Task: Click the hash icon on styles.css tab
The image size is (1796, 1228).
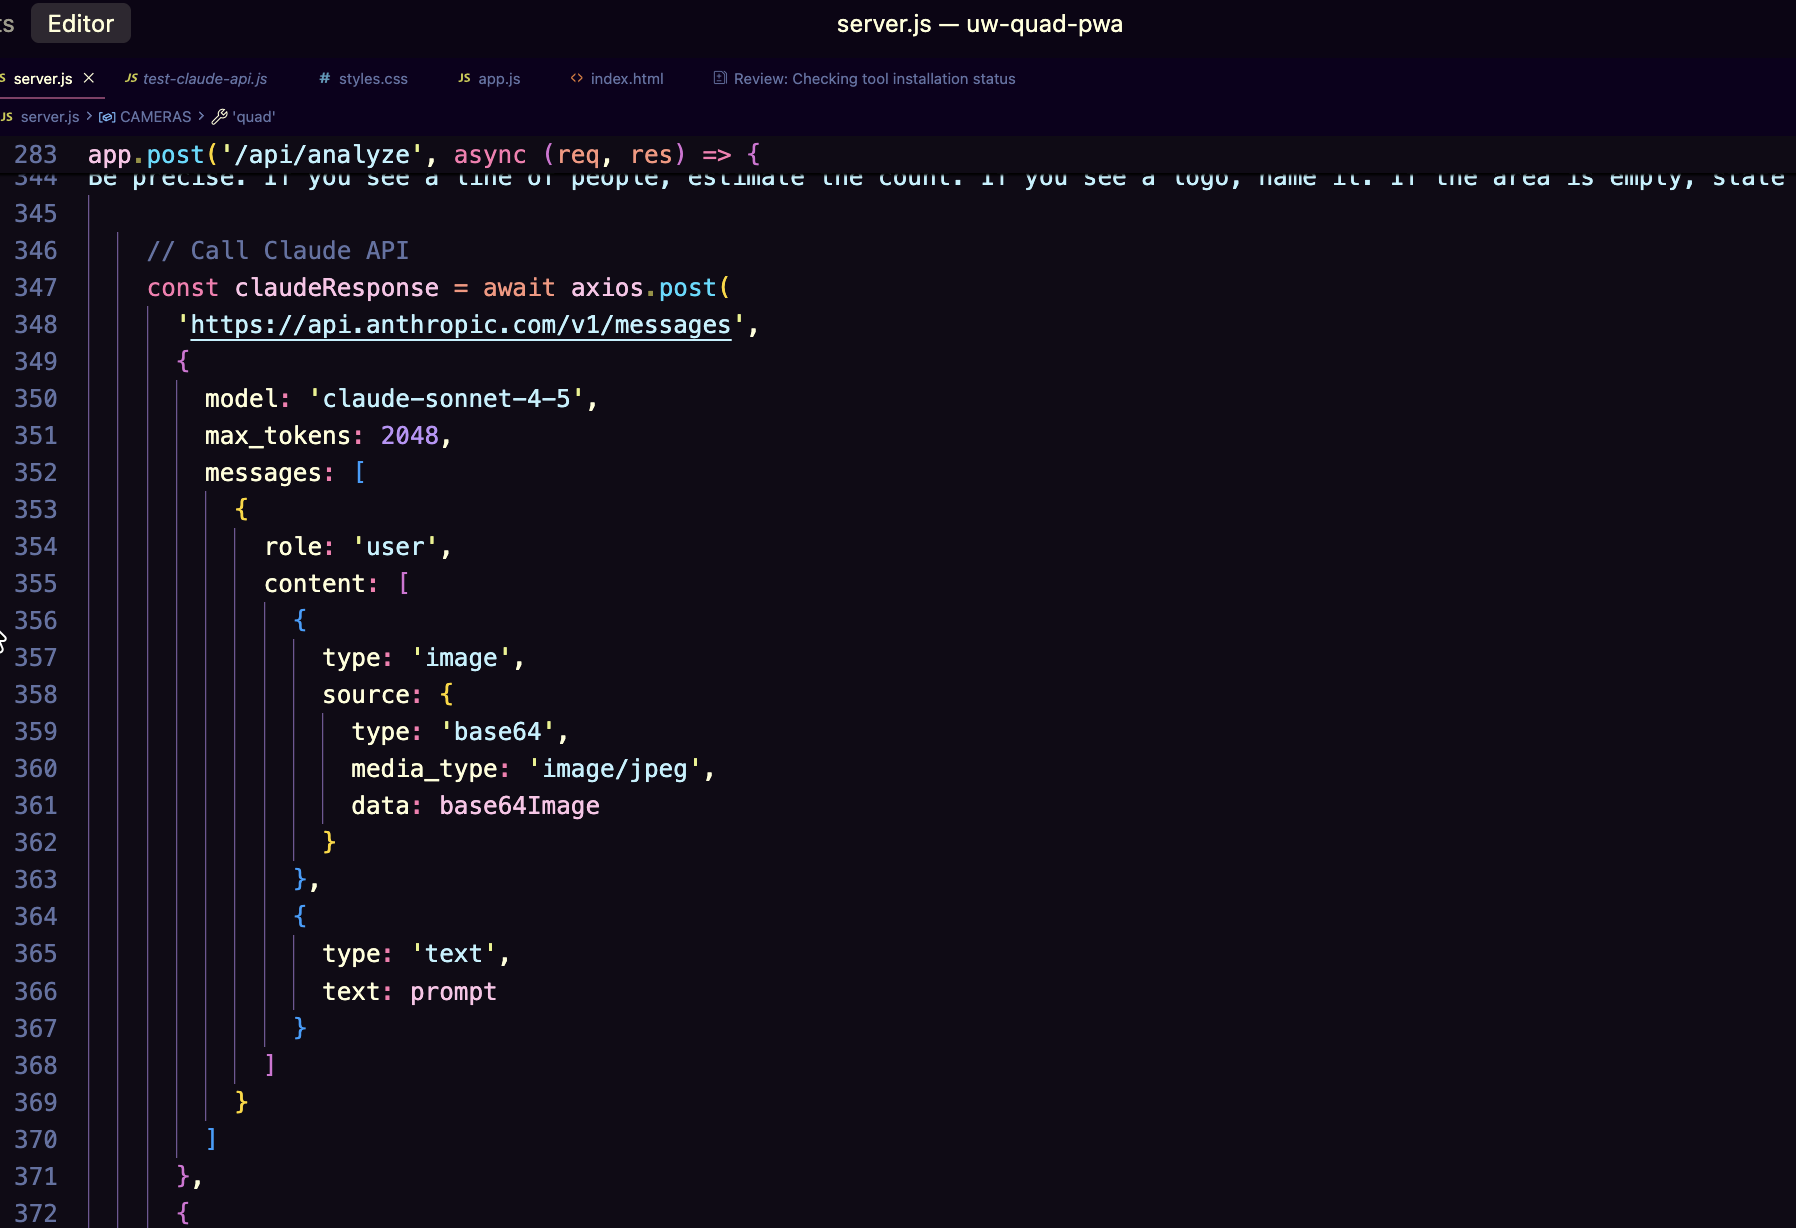Action: click(x=325, y=78)
